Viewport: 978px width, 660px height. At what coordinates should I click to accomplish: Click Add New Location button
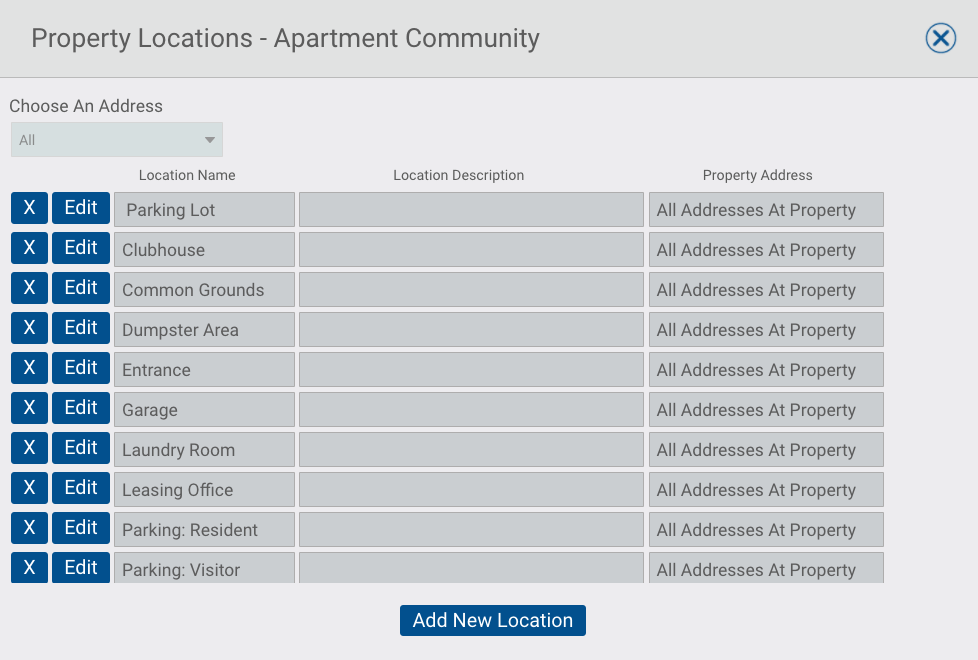pos(493,620)
